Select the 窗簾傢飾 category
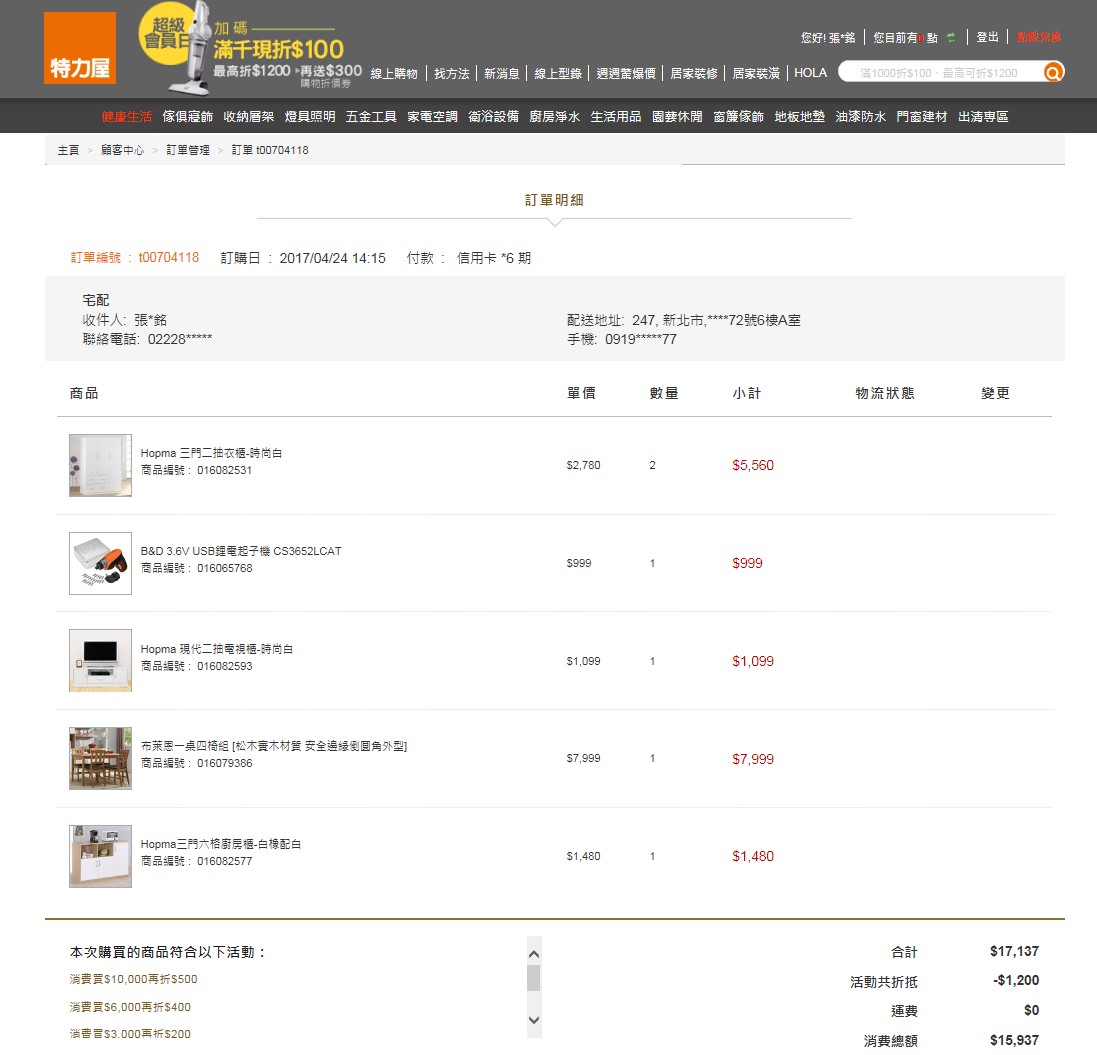Image resolution: width=1097 pixels, height=1055 pixels. (x=738, y=117)
